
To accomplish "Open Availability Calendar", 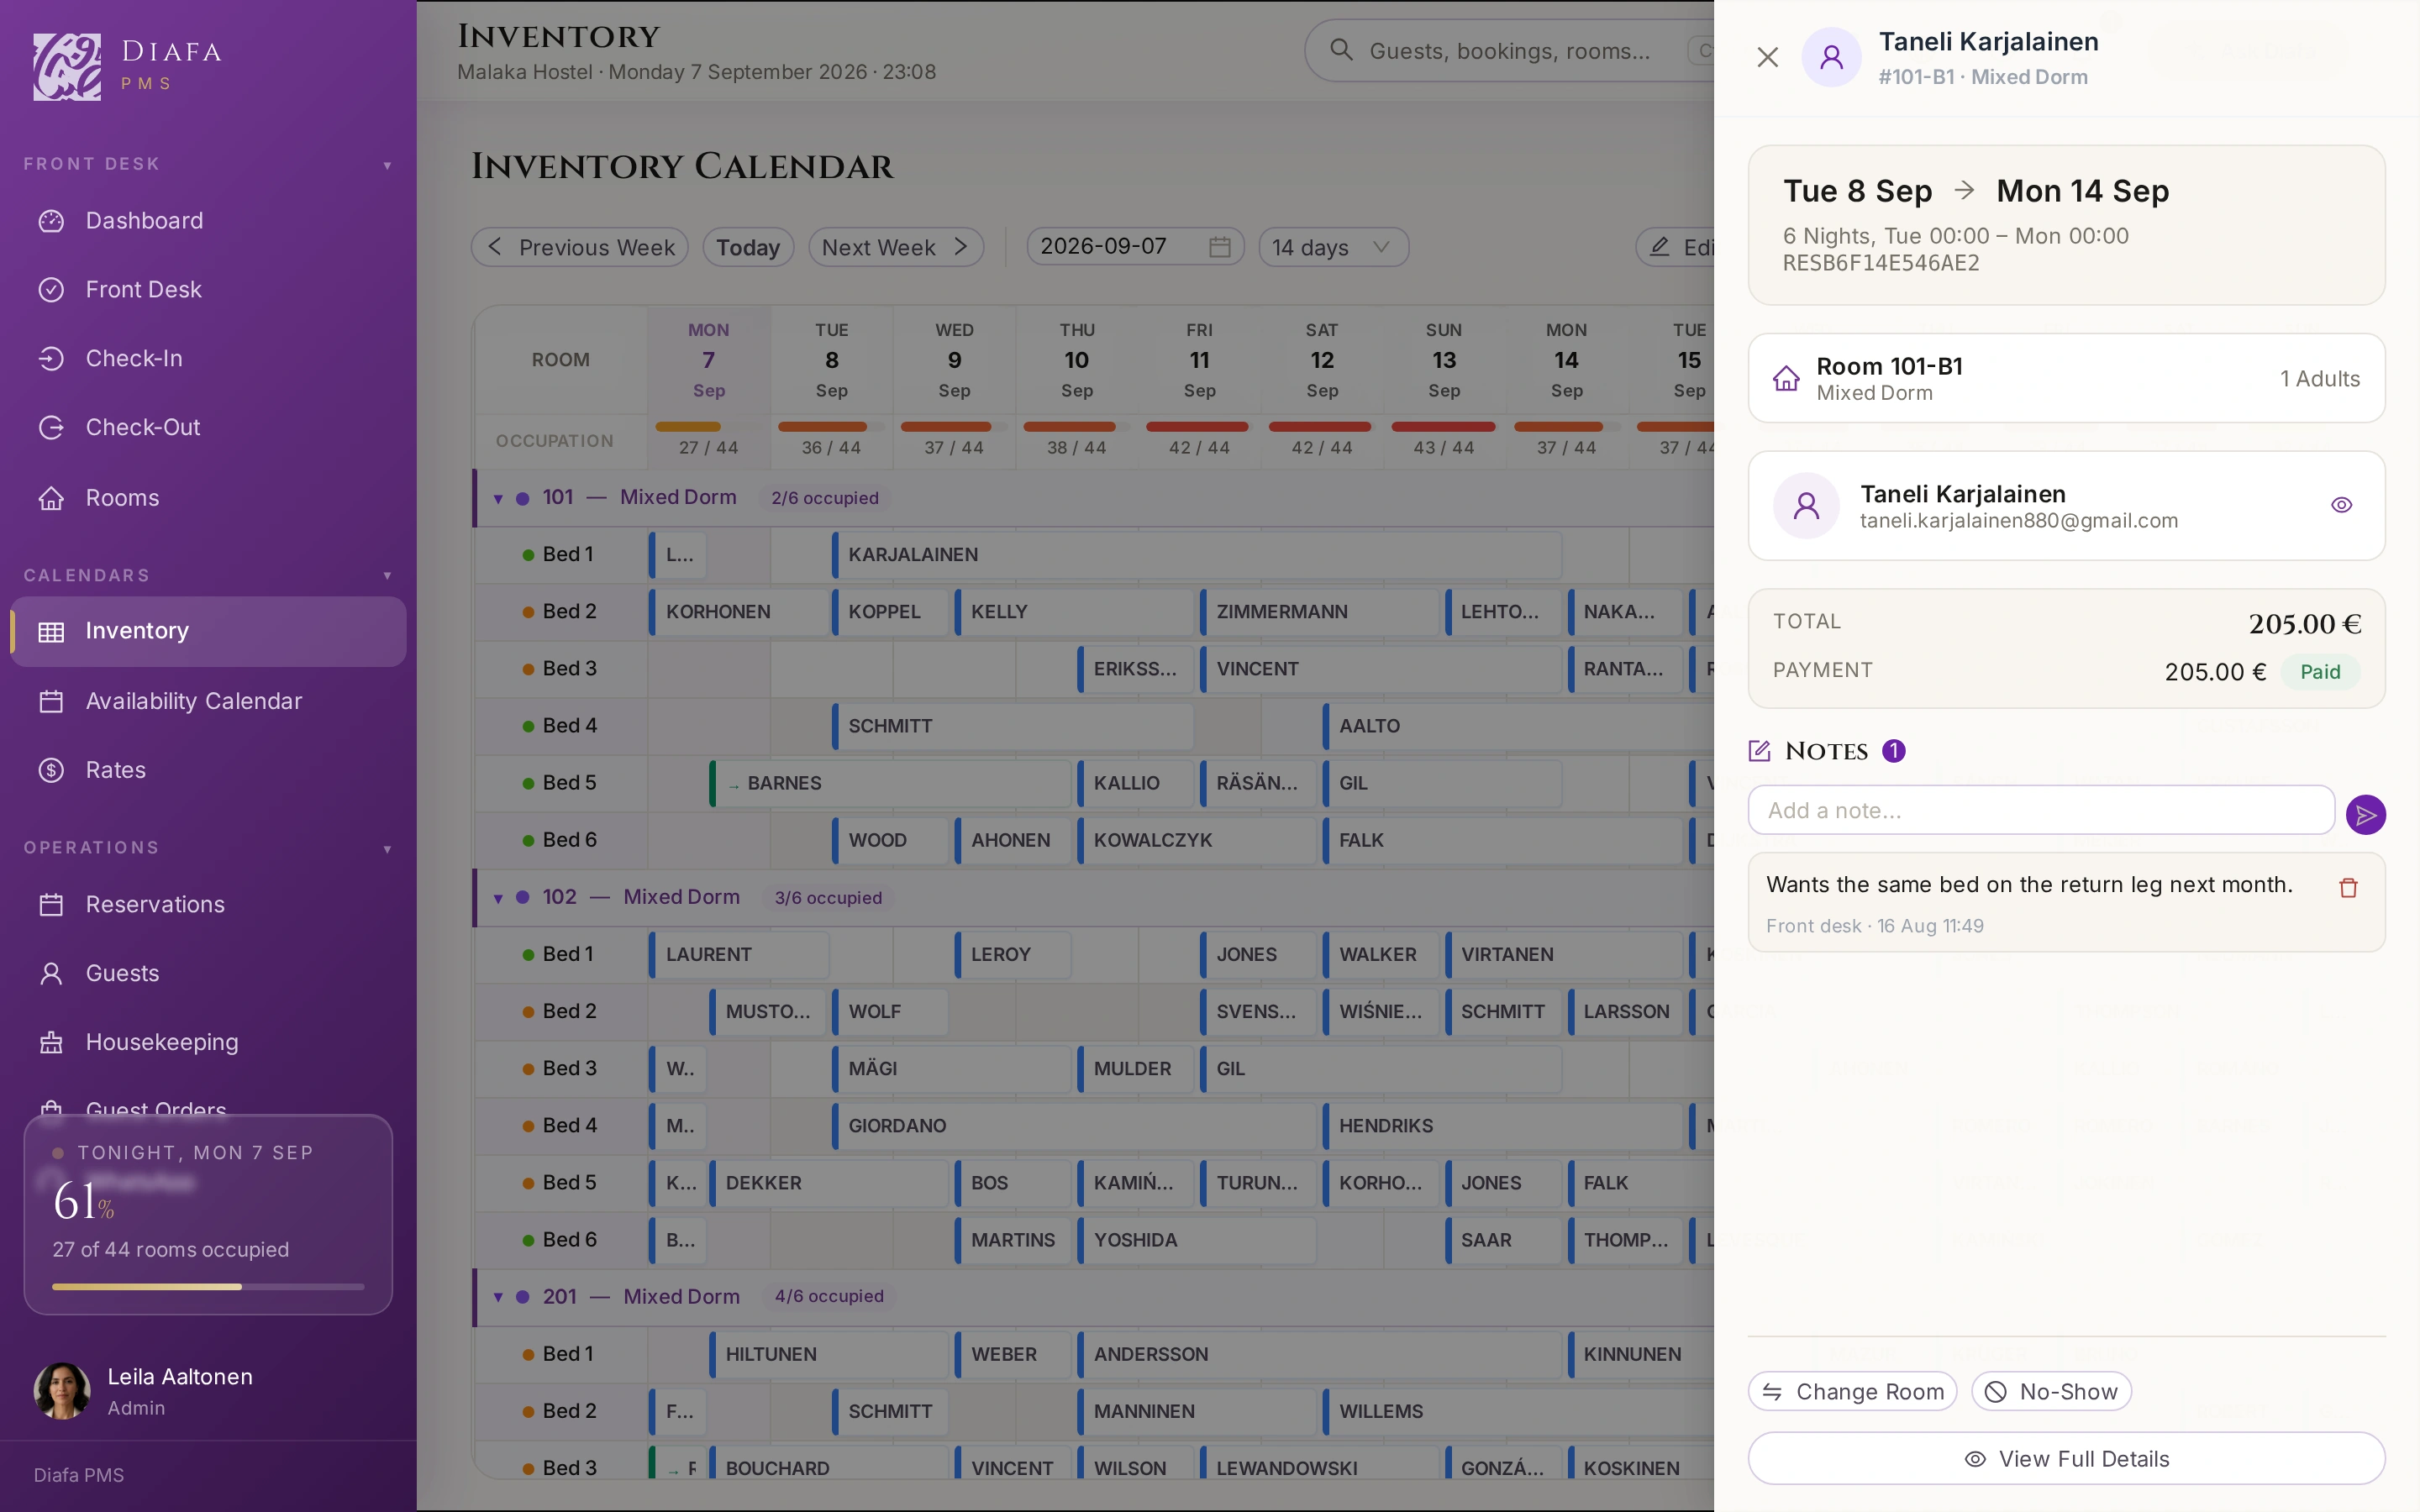I will click(x=208, y=702).
